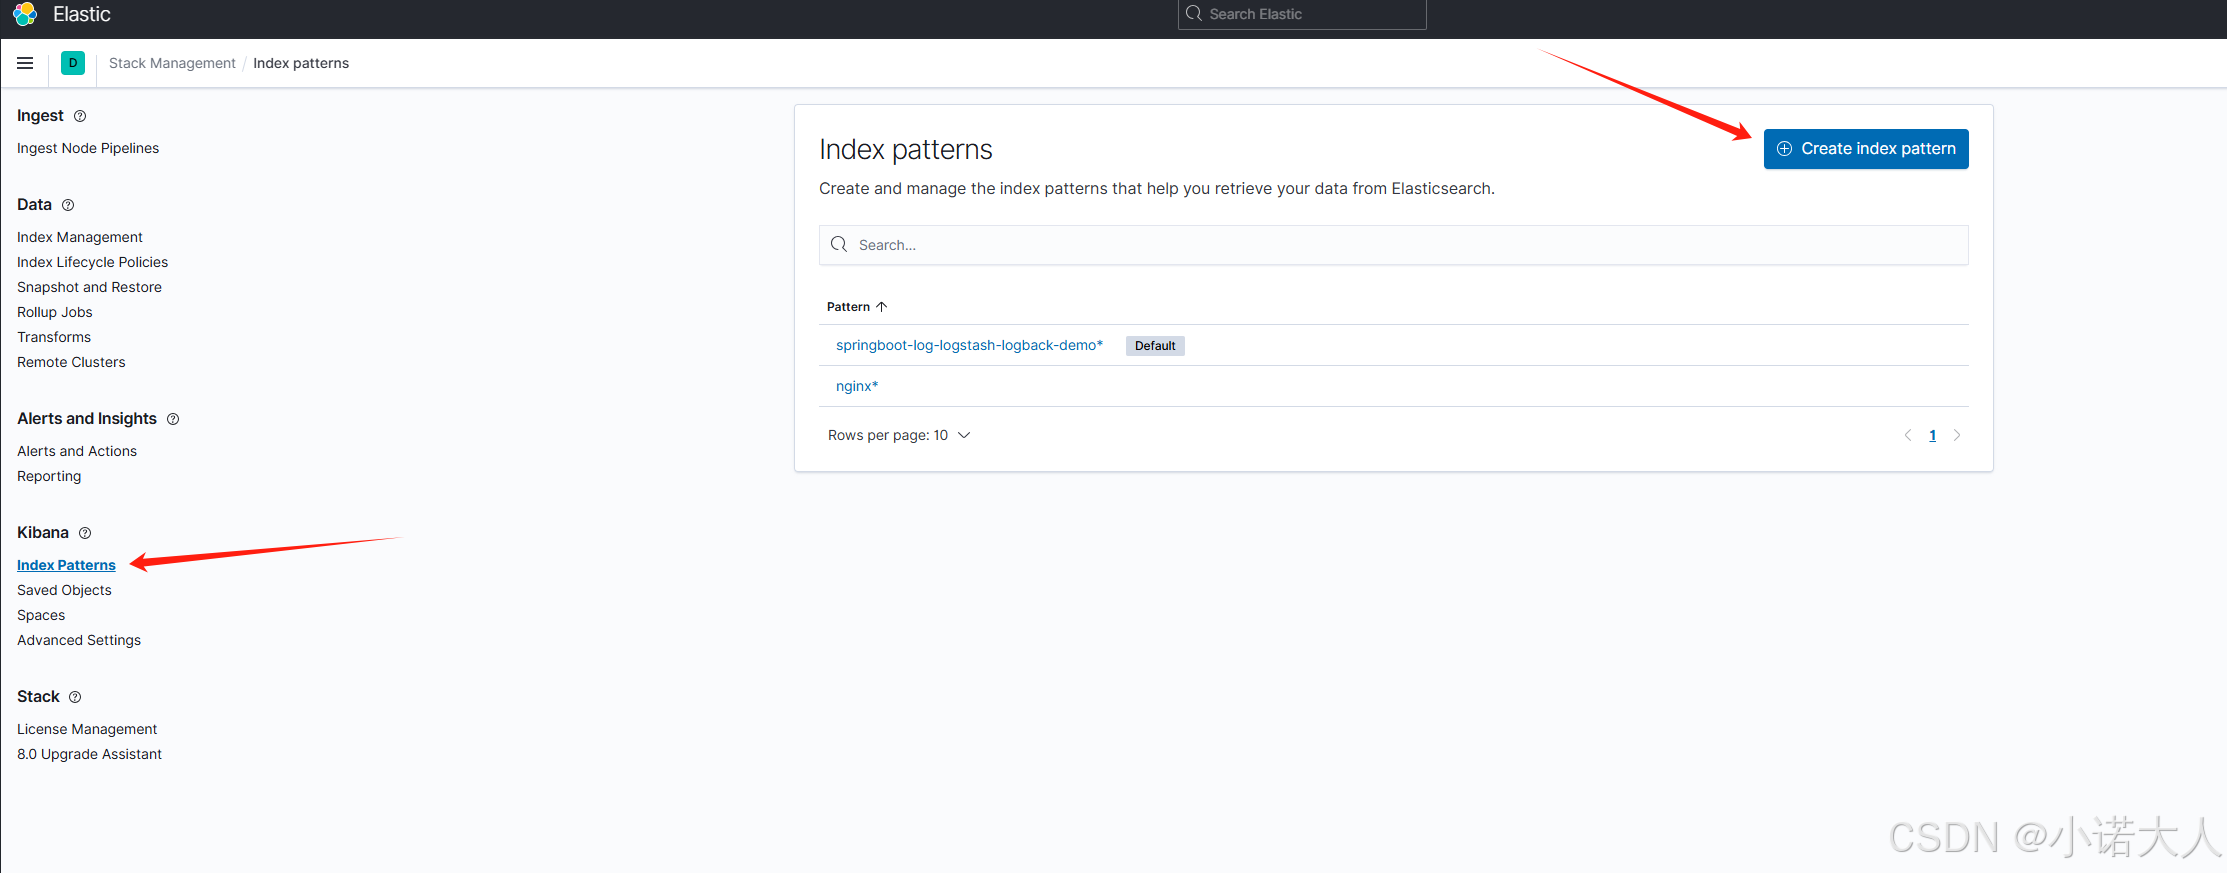This screenshot has height=873, width=2227.
Task: Open Spaces in sidebar
Action: pos(41,615)
